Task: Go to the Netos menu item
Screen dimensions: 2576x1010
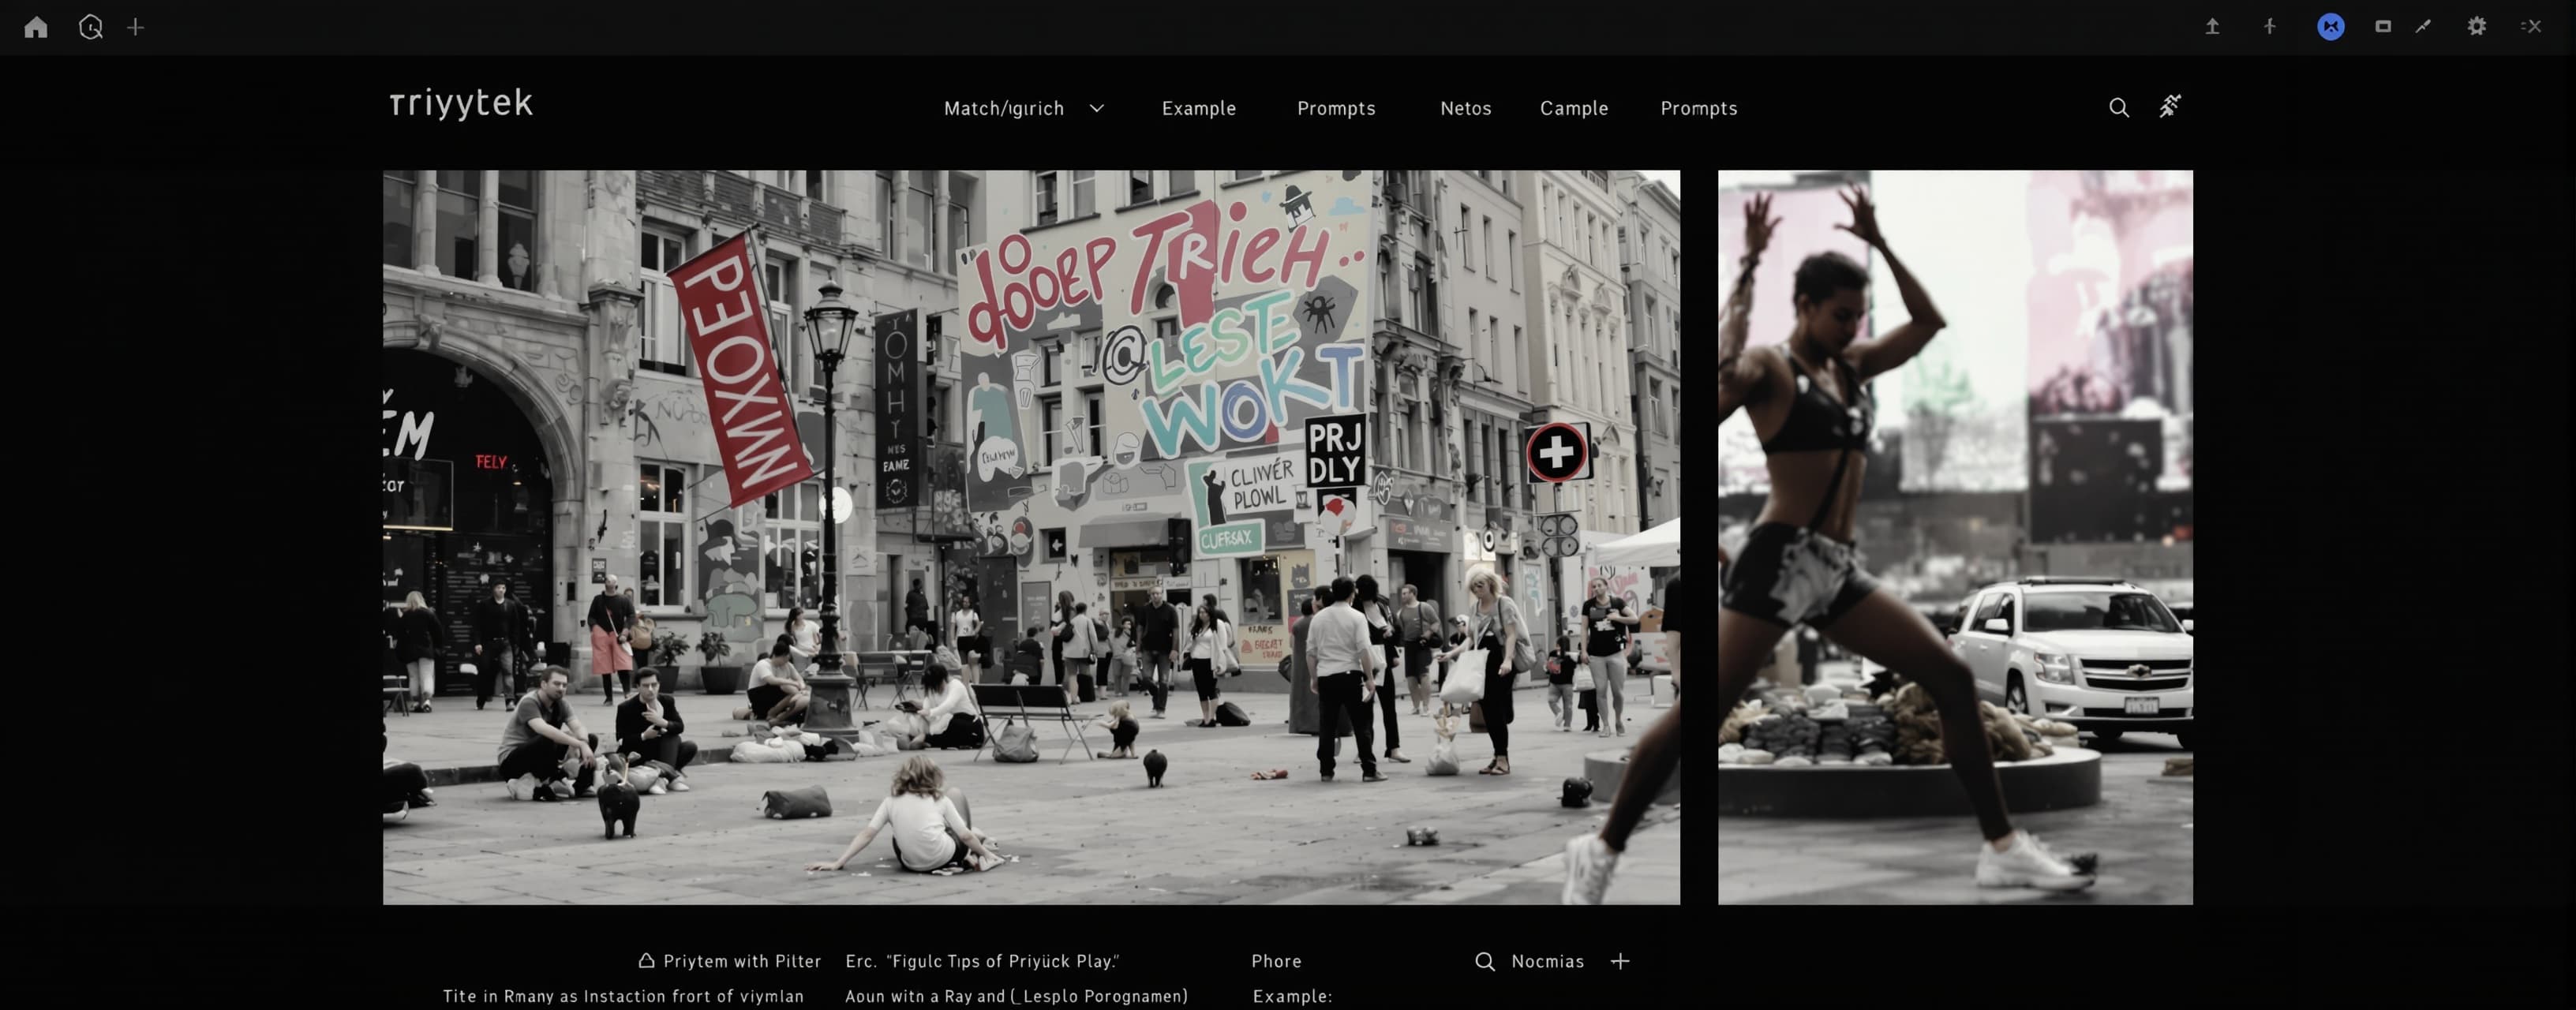Action: point(1465,108)
